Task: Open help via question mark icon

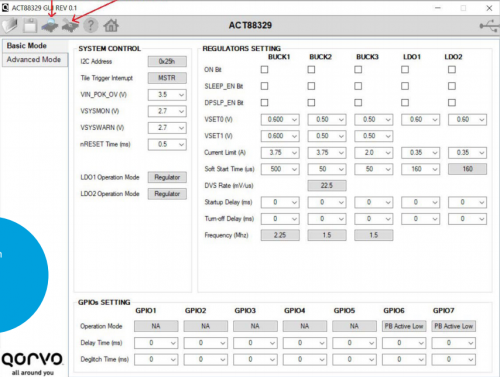Action: click(91, 26)
